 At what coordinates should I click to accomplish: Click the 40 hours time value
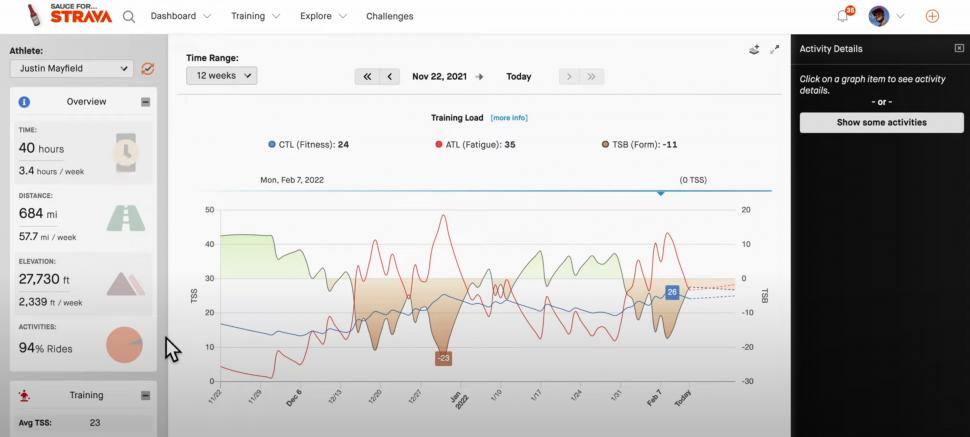point(41,149)
